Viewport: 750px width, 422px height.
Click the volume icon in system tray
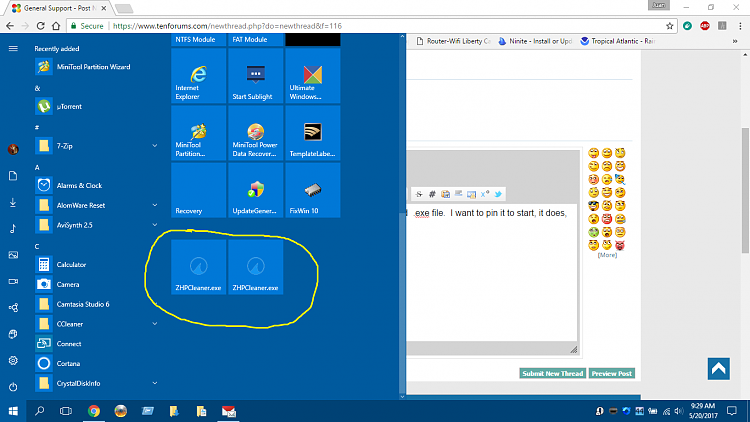pyautogui.click(x=678, y=411)
